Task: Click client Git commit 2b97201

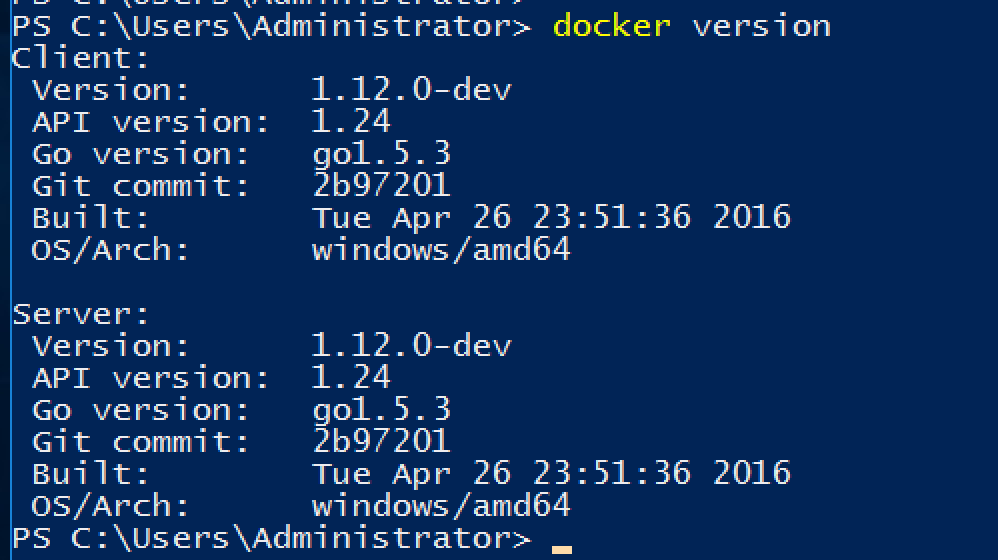Action: (x=381, y=186)
